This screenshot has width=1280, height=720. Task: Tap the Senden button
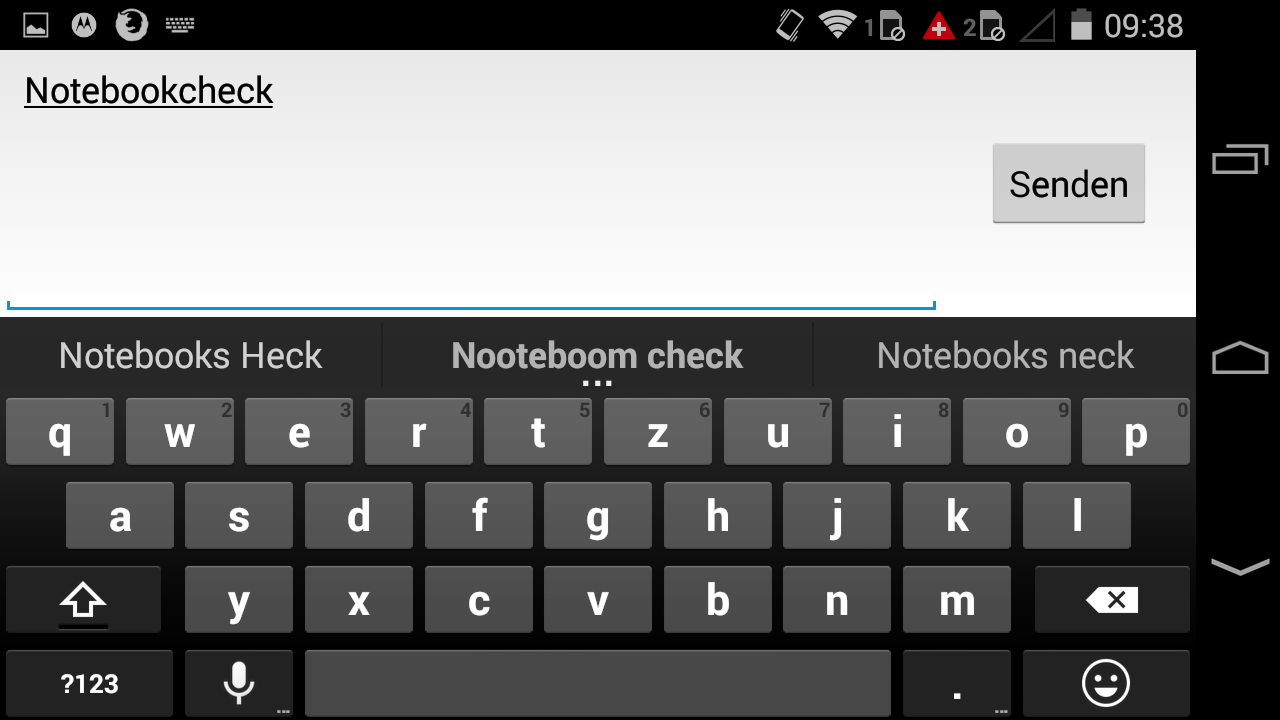(1068, 183)
